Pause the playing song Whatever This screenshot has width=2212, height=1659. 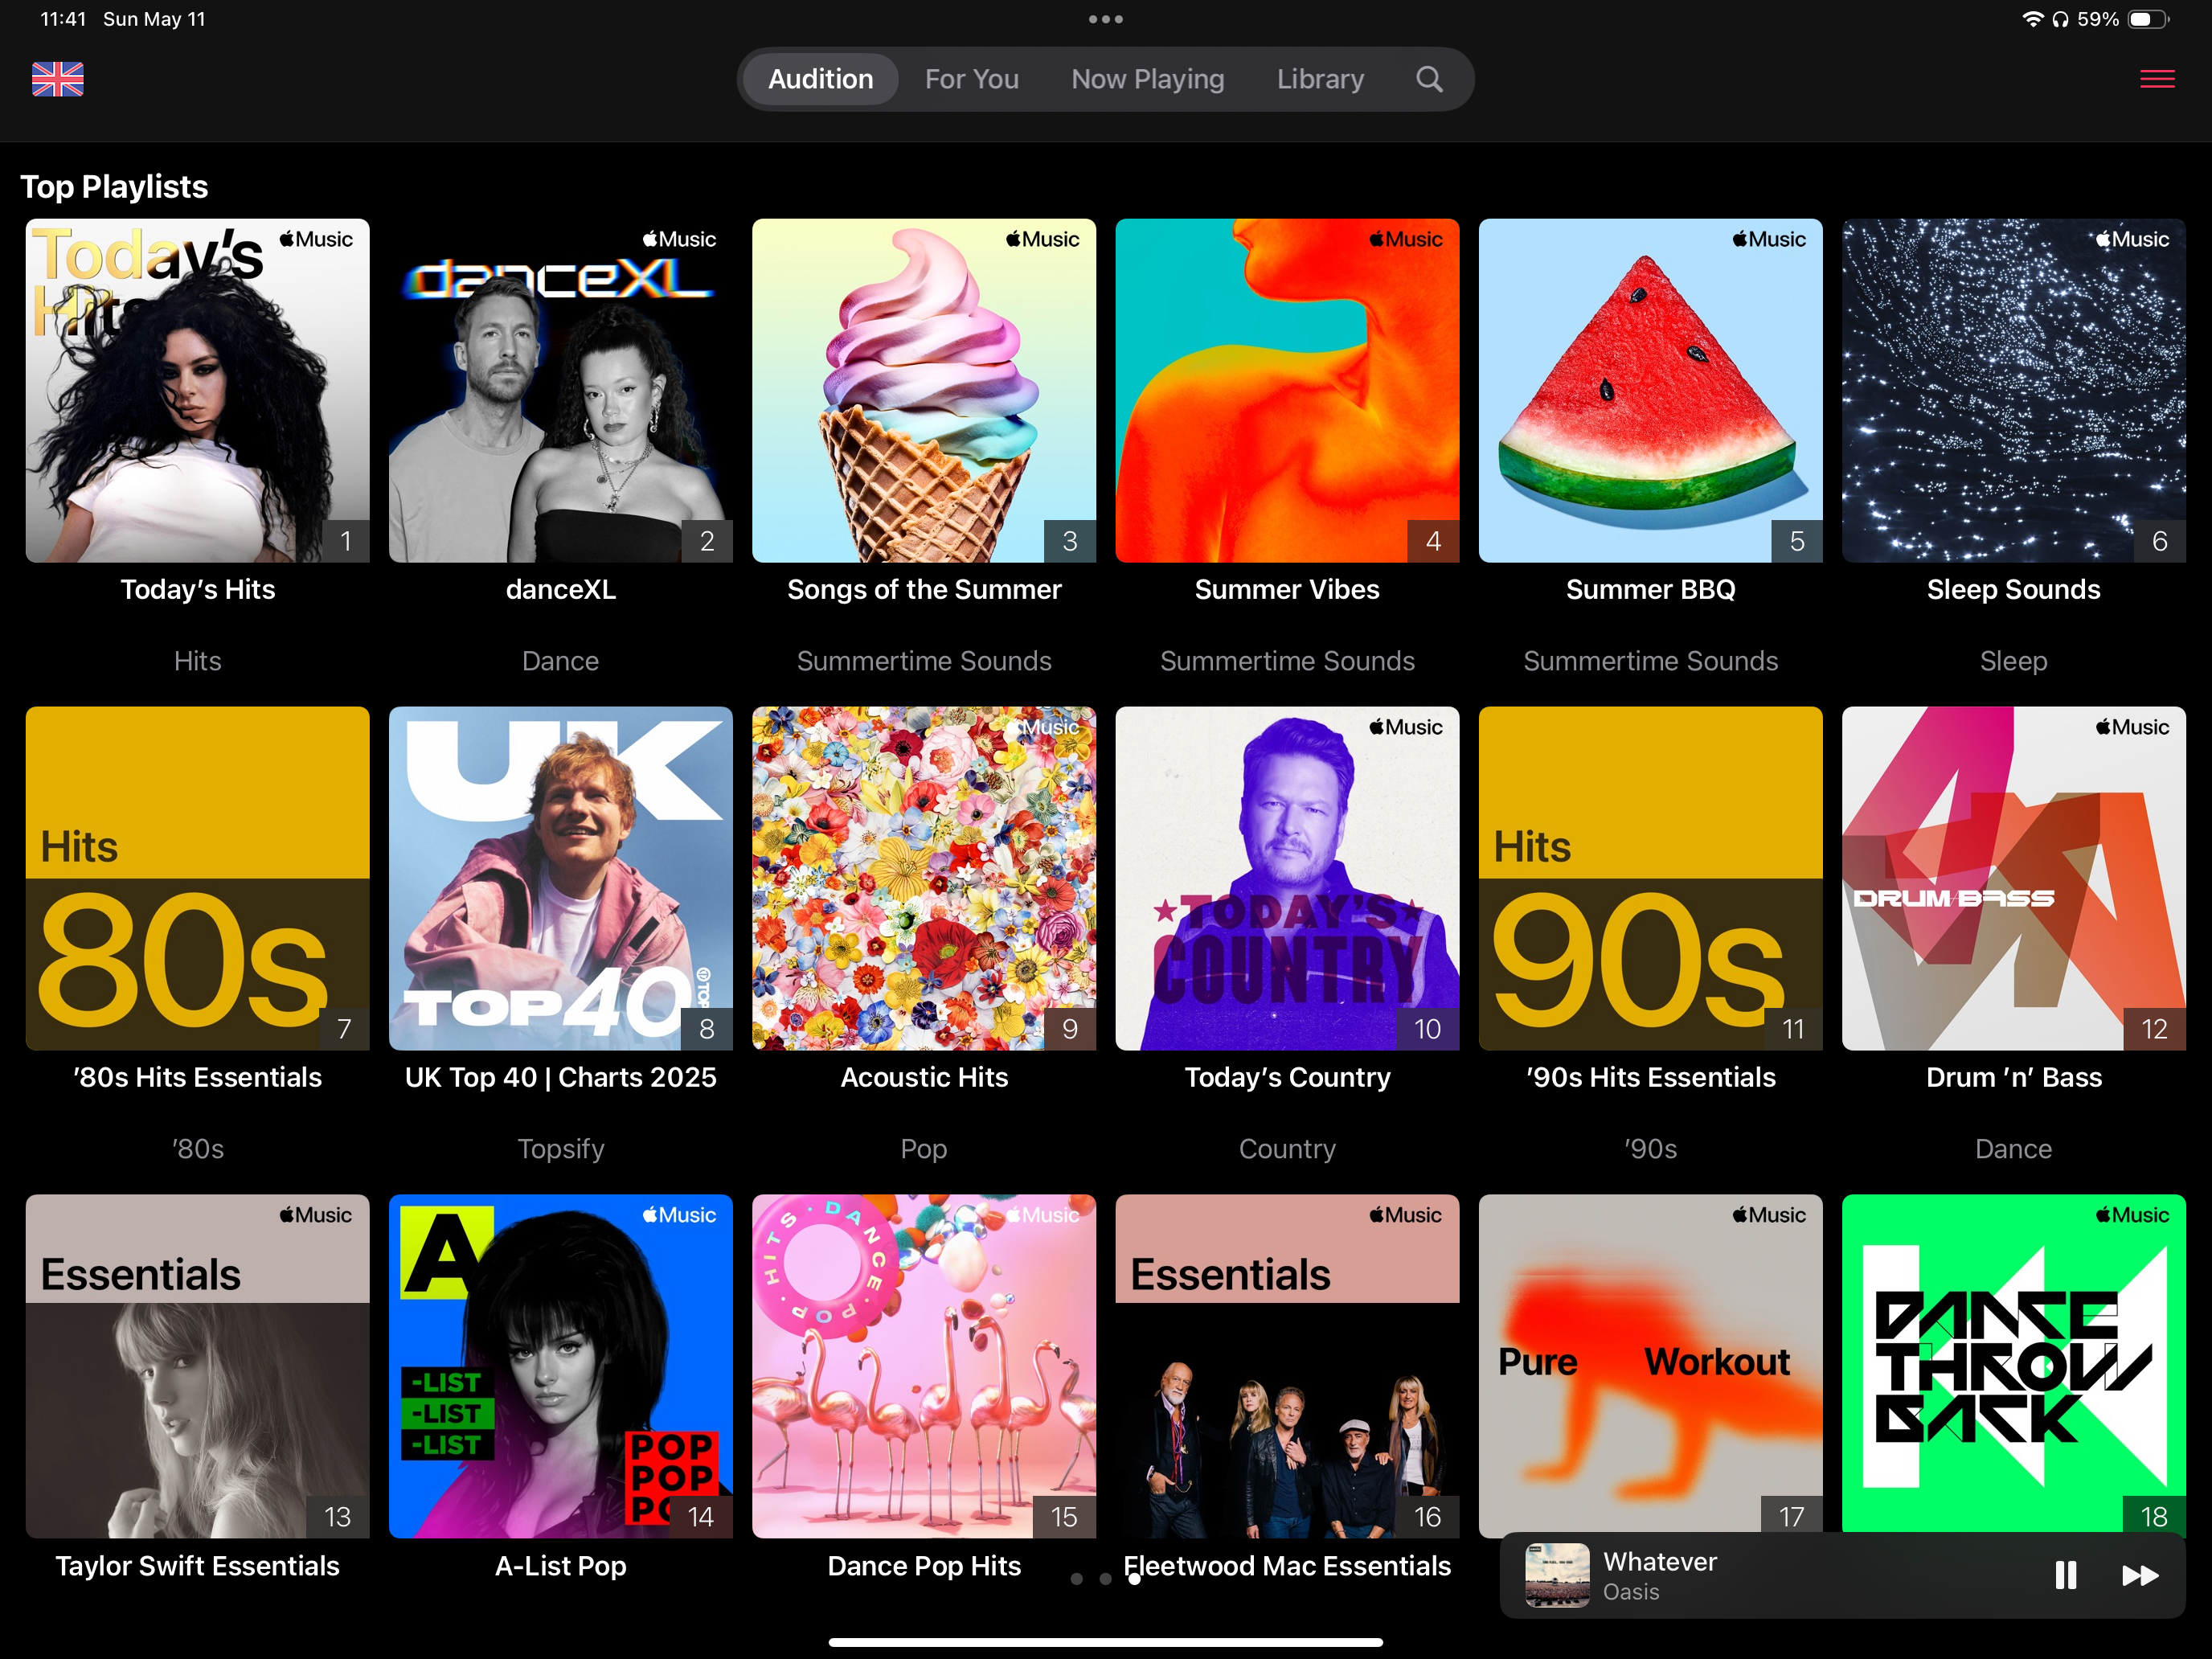point(2065,1575)
